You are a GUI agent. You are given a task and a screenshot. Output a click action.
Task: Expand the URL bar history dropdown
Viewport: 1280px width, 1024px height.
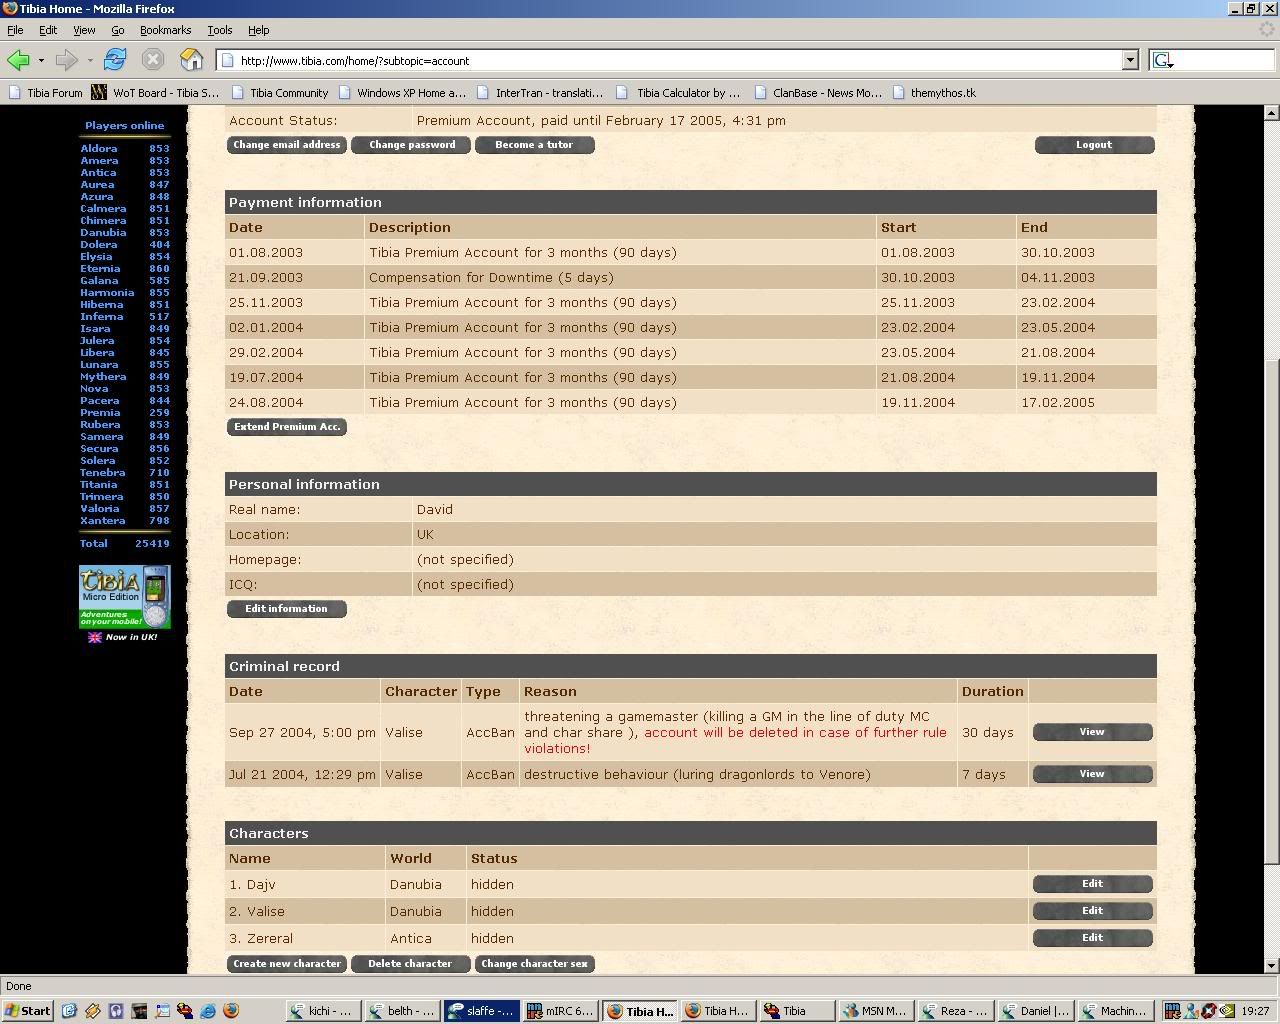[x=1130, y=60]
